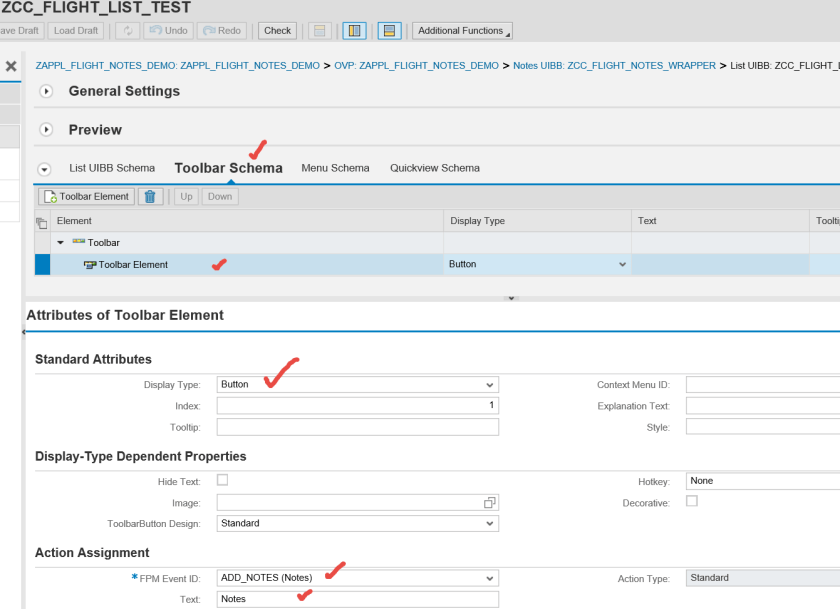Screen dimensions: 840x609
Task: Toggle the navigation panel column icon
Action: 355,31
